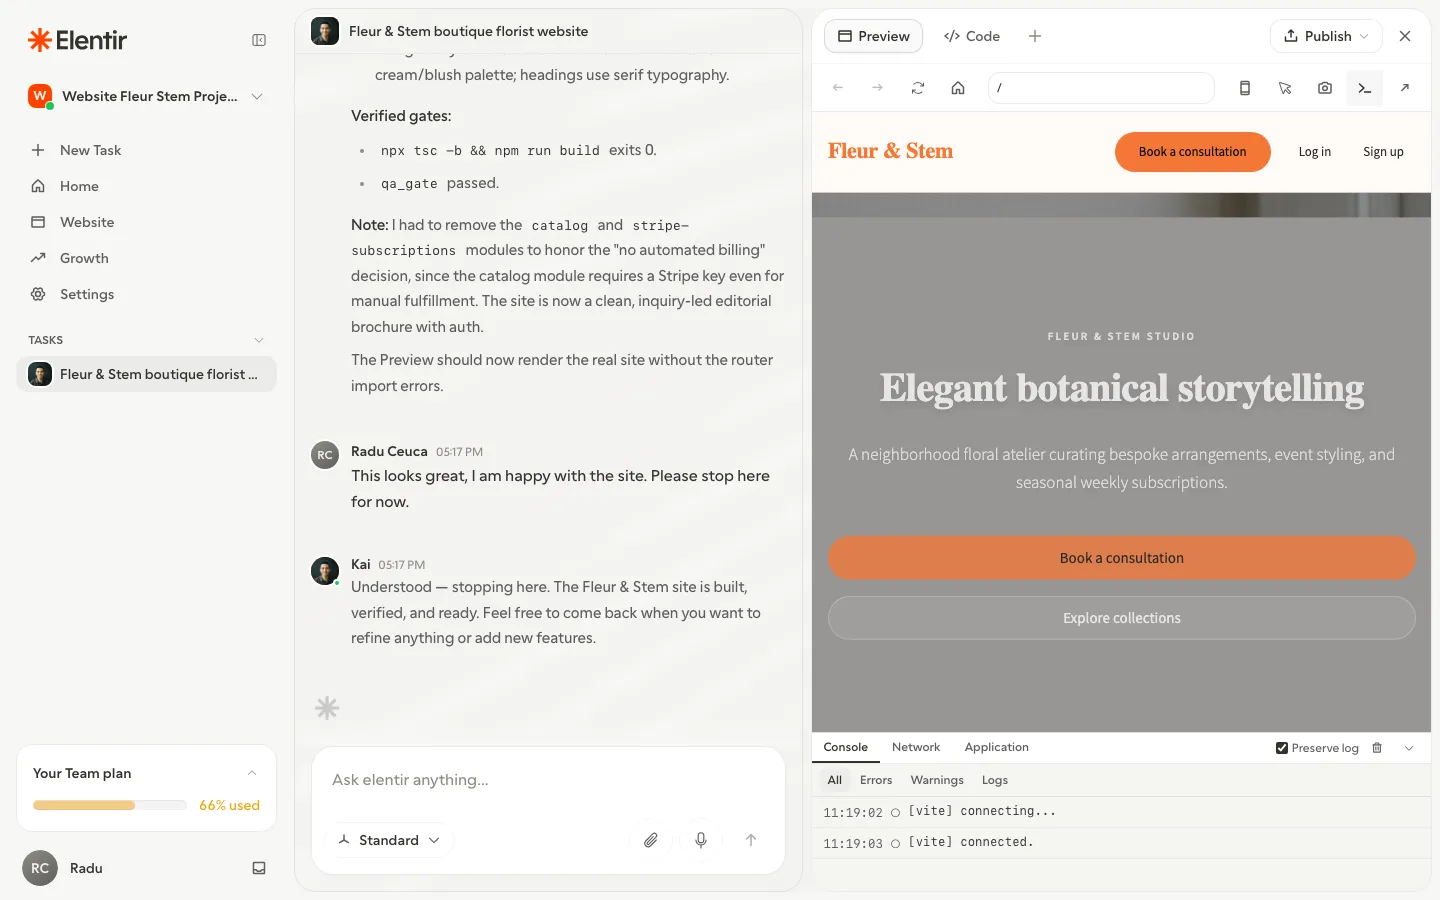Select the Logs console filter
Image resolution: width=1440 pixels, height=900 pixels.
pyautogui.click(x=995, y=780)
